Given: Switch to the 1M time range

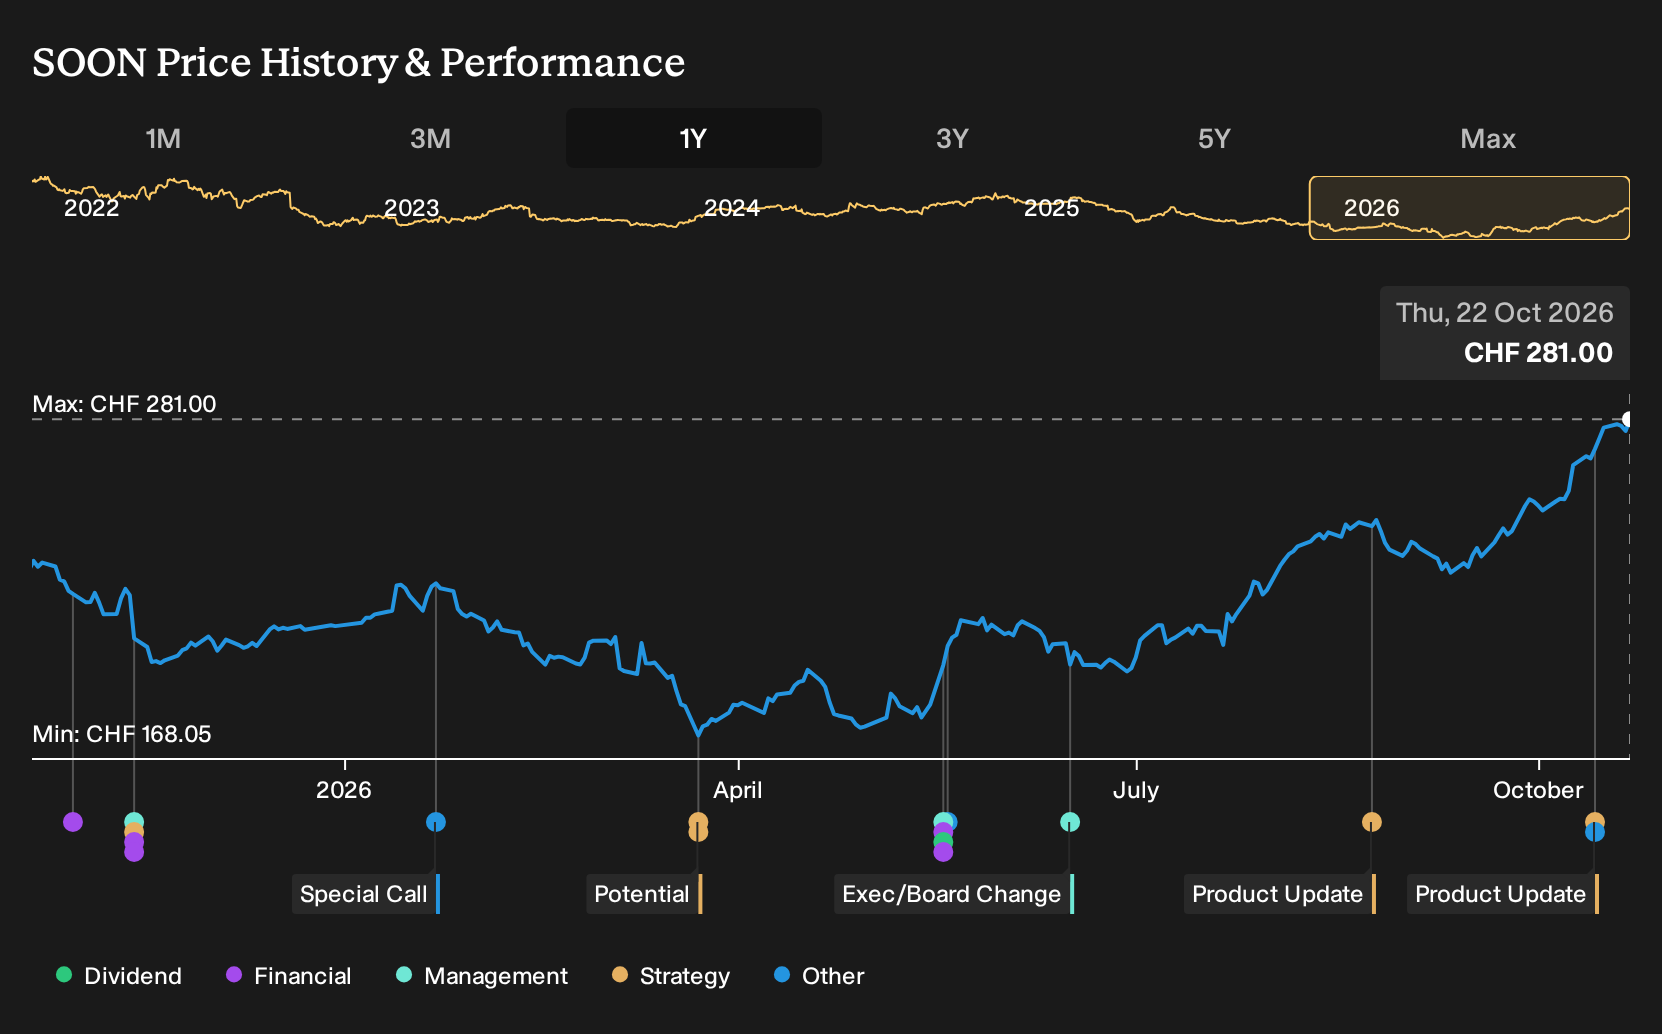Looking at the screenshot, I should point(163,138).
